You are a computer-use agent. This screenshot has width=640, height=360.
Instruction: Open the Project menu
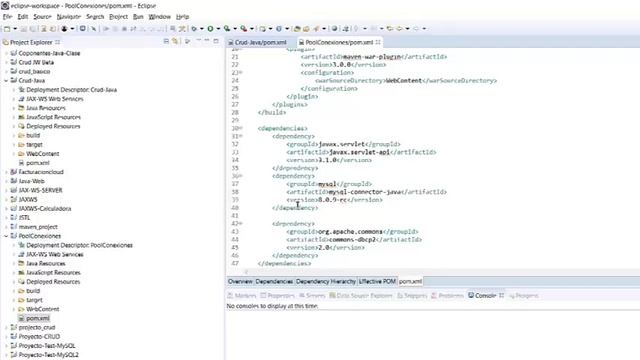(118, 17)
